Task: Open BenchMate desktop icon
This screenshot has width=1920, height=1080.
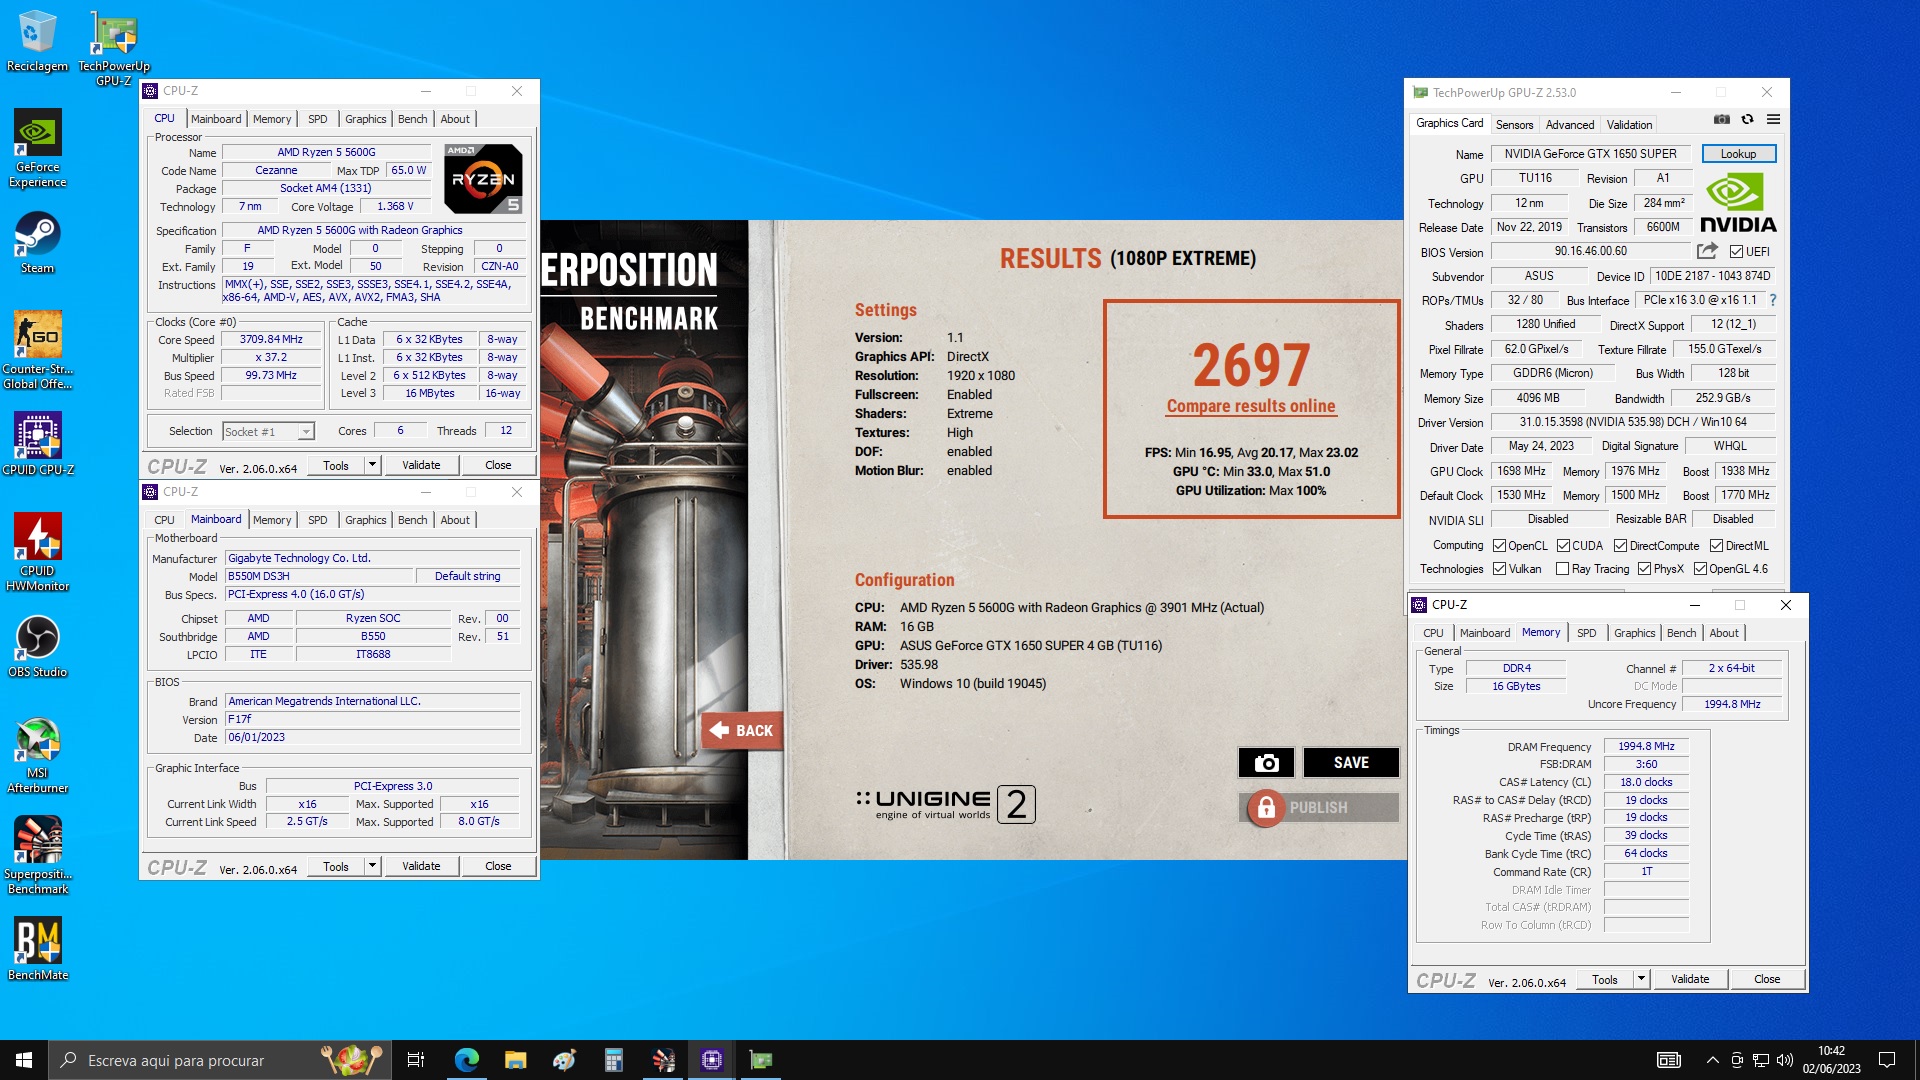Action: (37, 948)
